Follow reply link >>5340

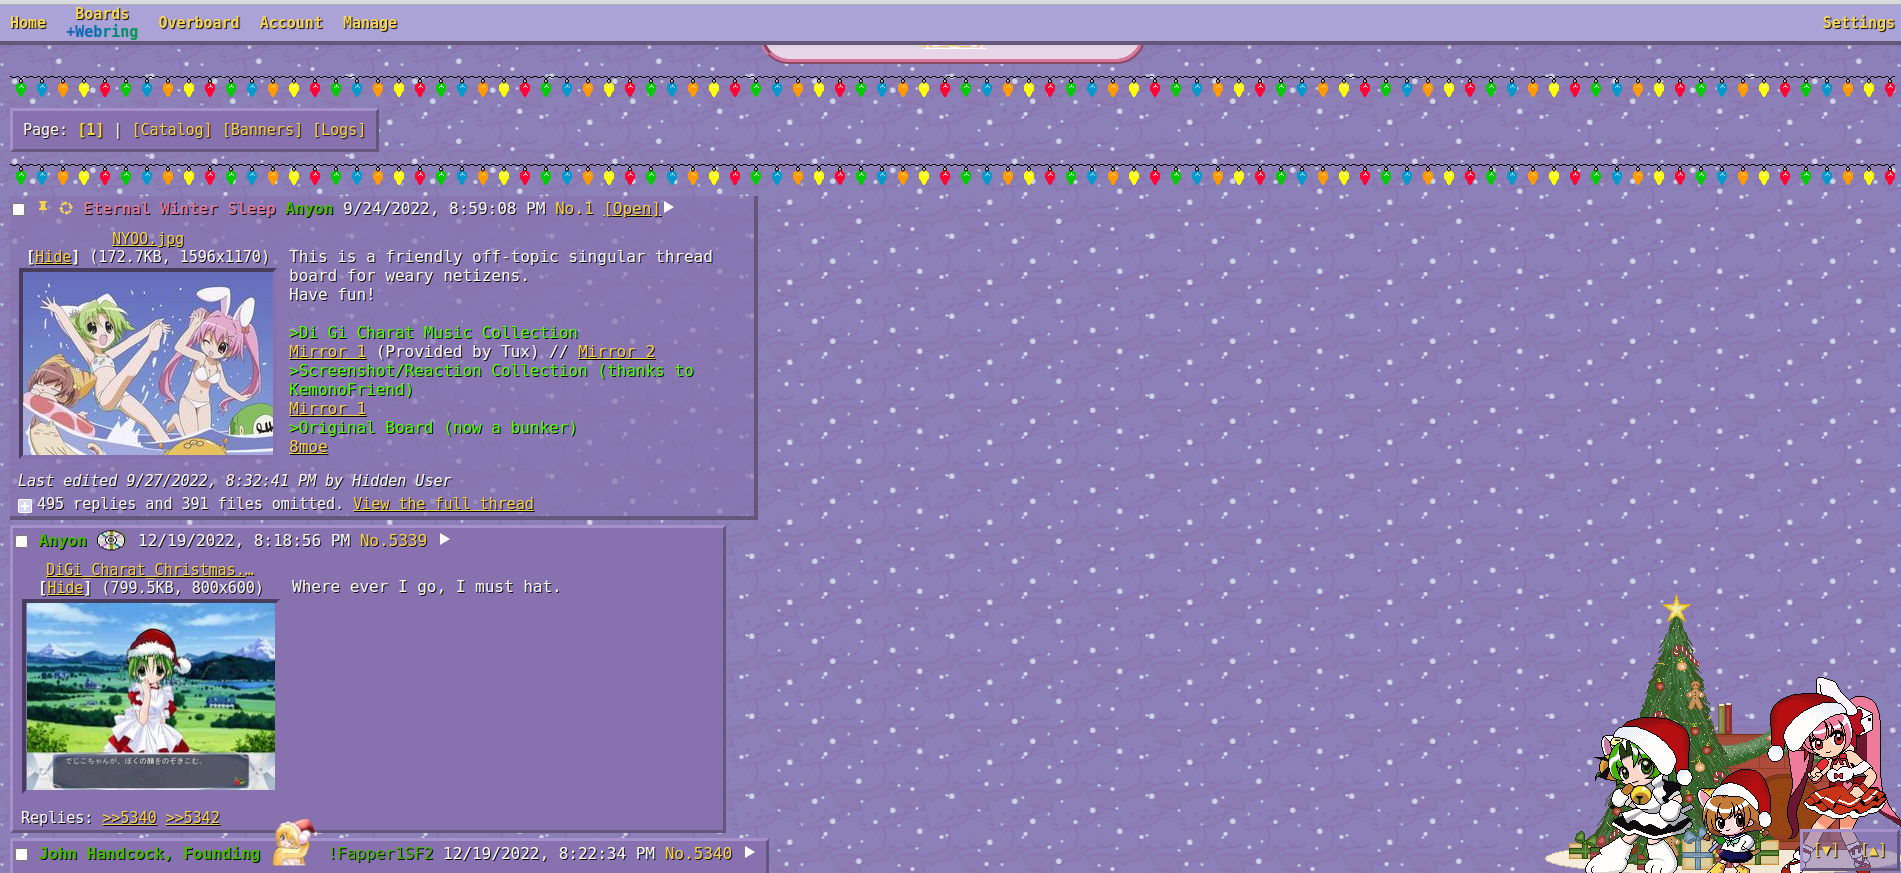coord(129,818)
